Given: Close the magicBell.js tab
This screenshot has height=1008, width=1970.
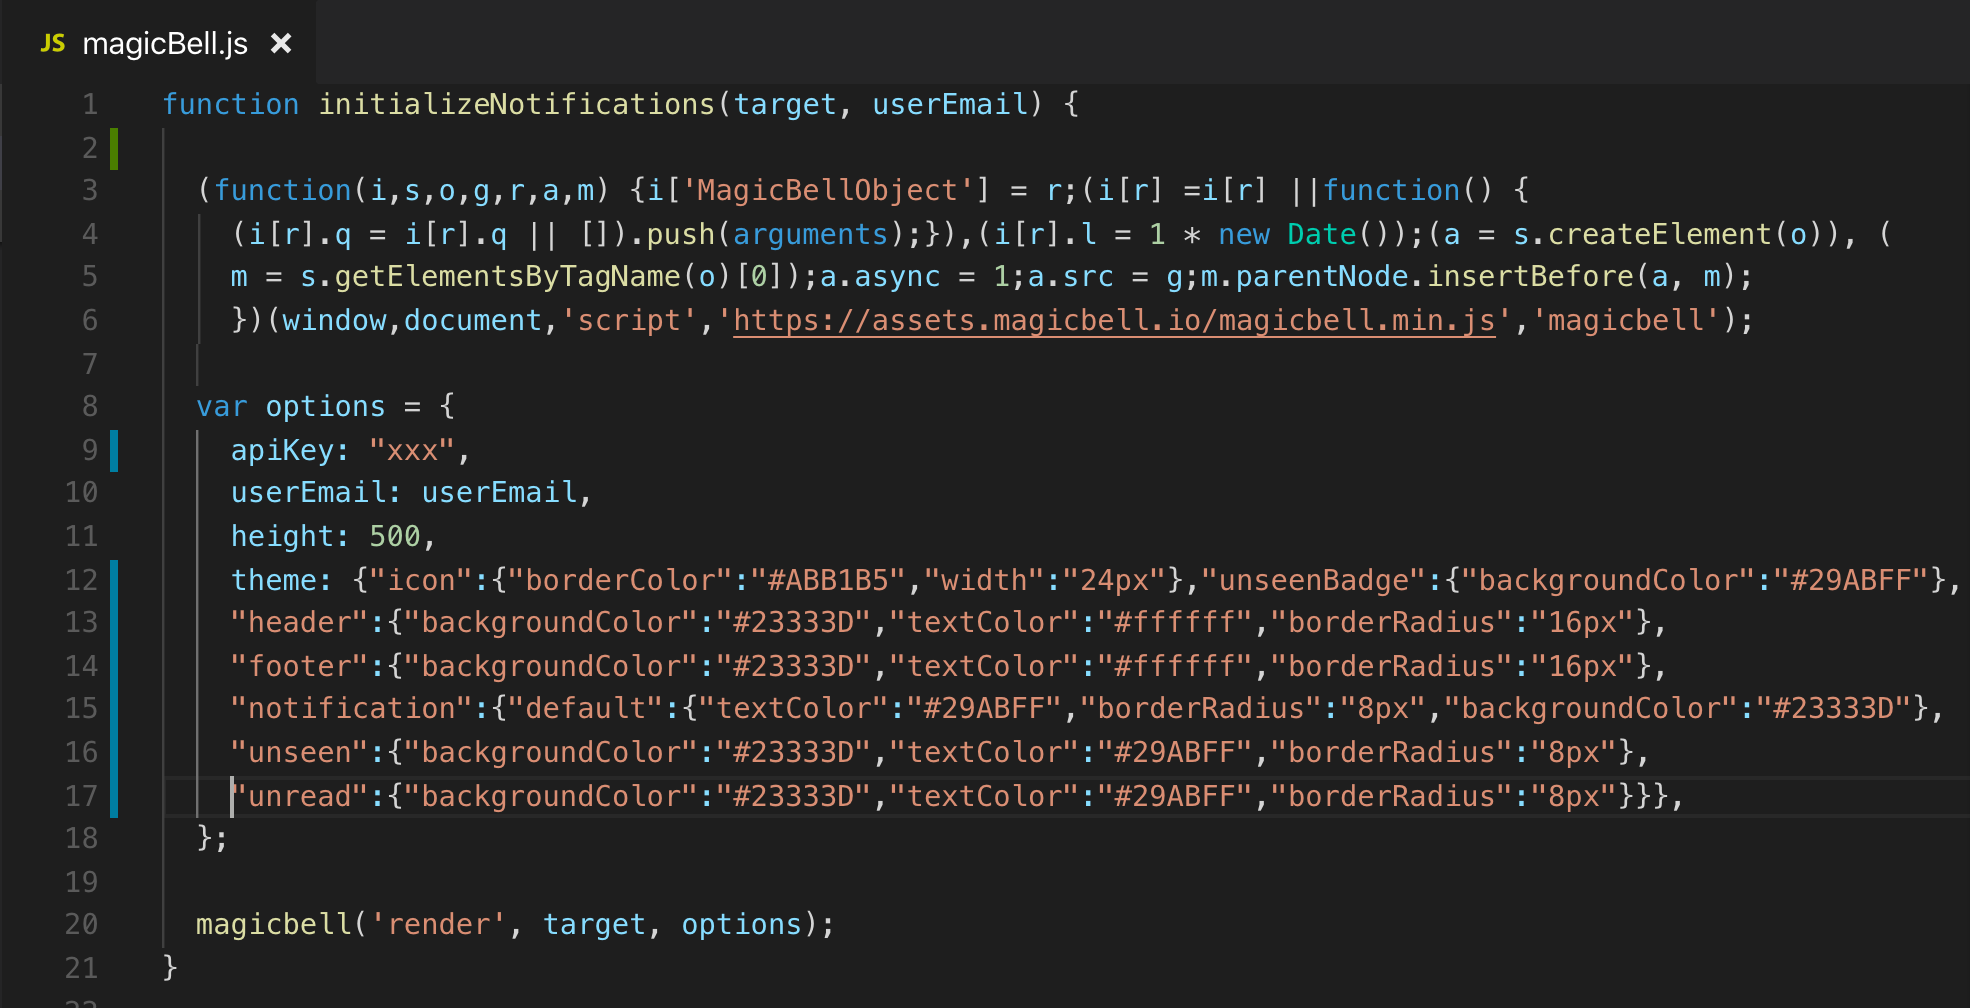Looking at the screenshot, I should point(281,43).
